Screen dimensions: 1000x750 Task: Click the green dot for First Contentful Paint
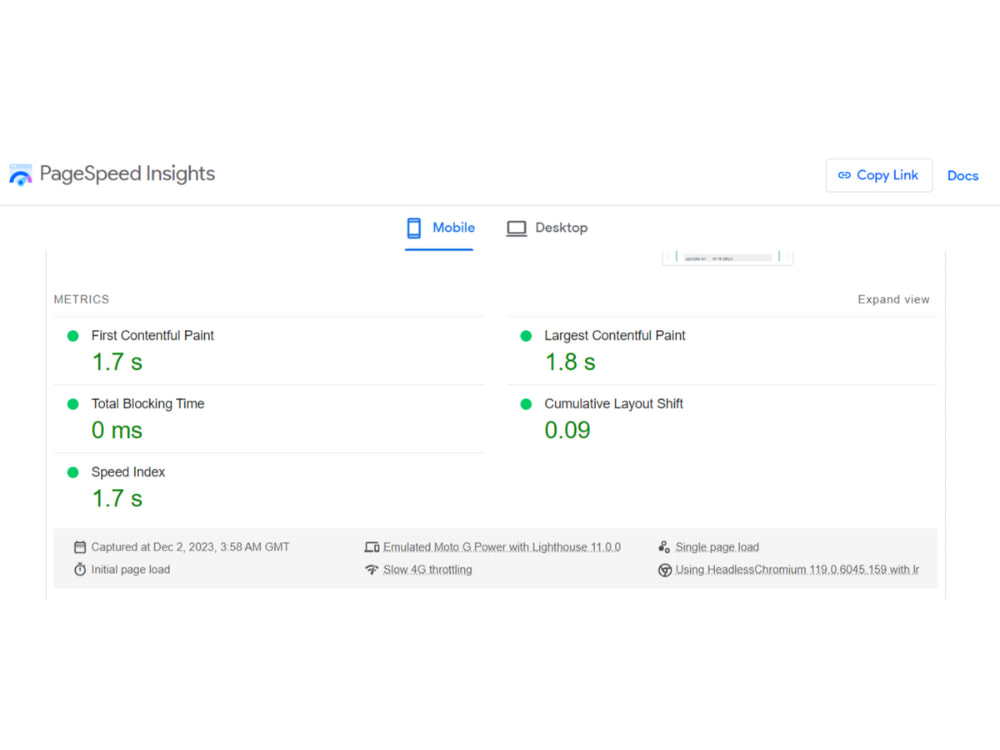point(71,335)
